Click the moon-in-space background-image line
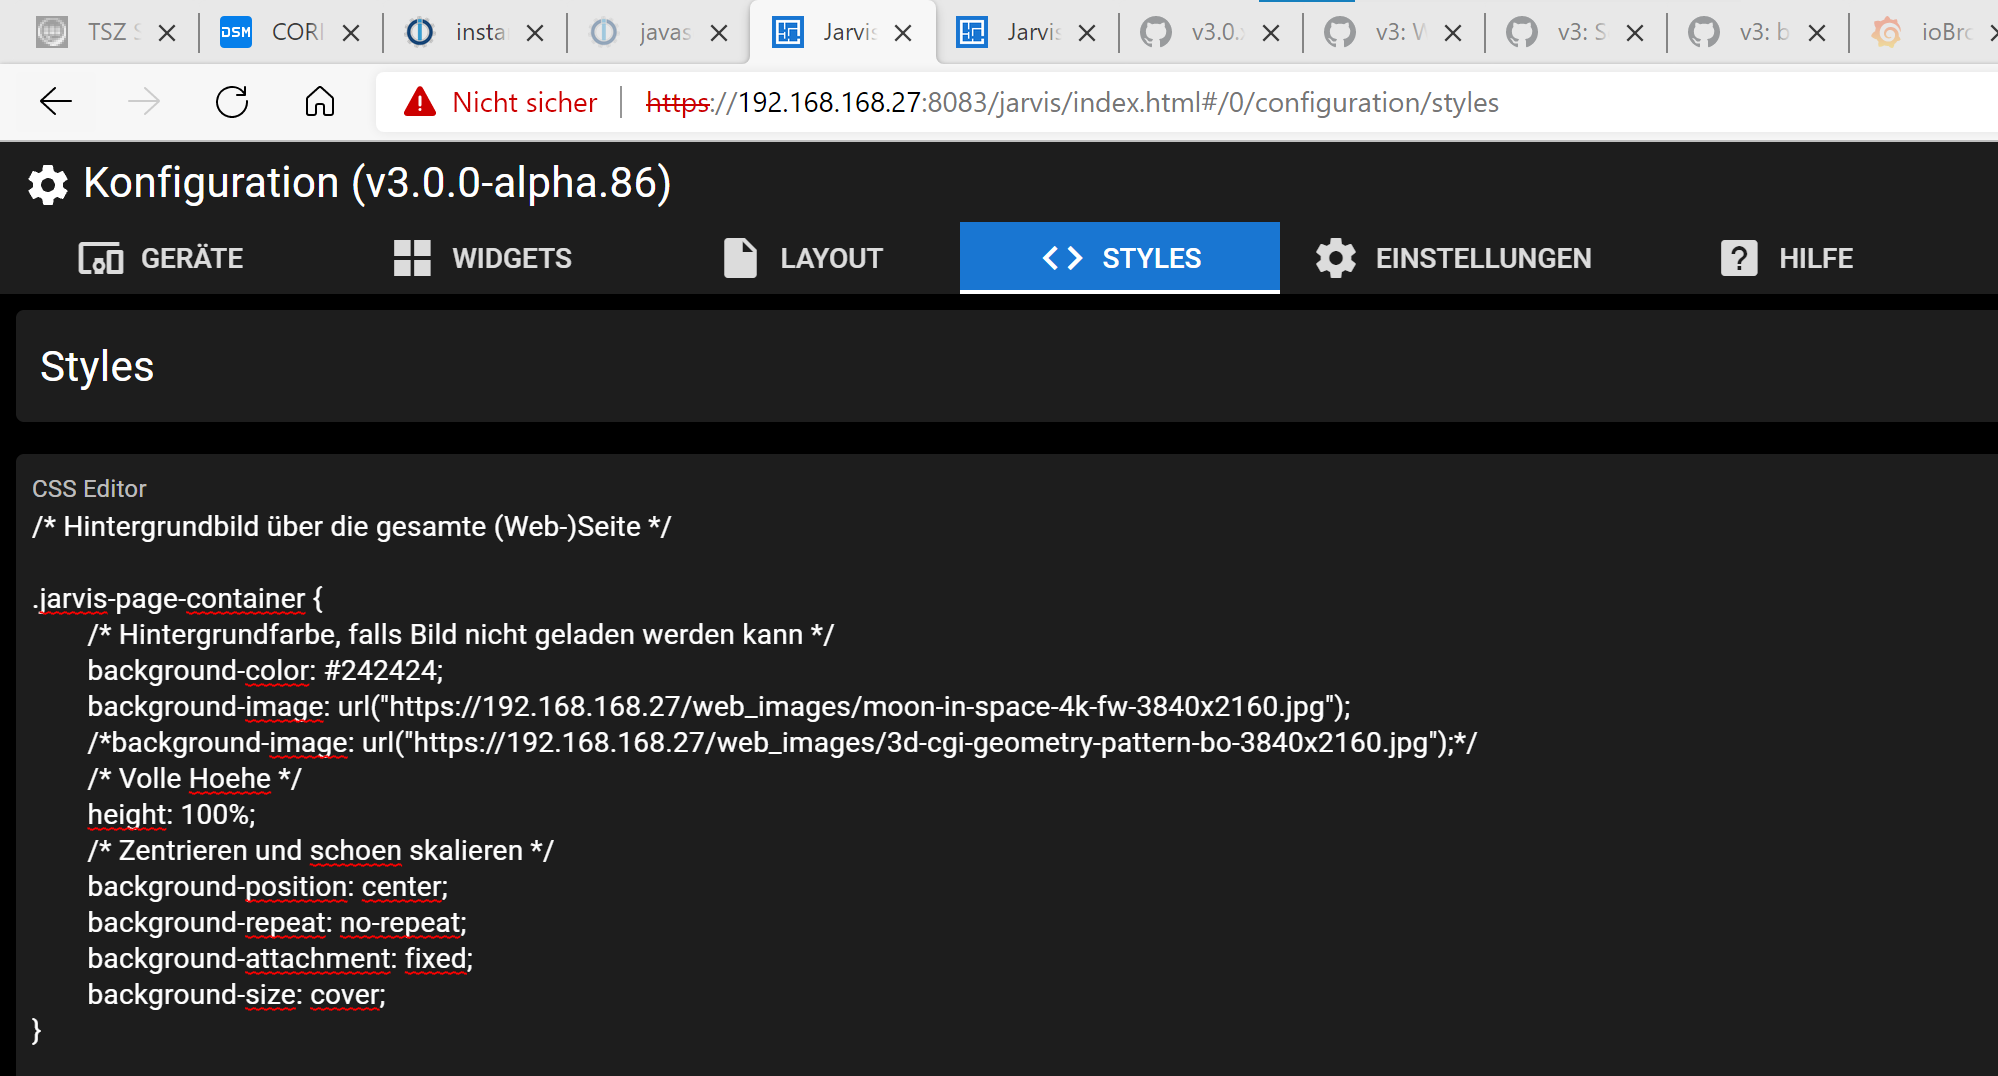Viewport: 1998px width, 1076px height. (x=719, y=706)
